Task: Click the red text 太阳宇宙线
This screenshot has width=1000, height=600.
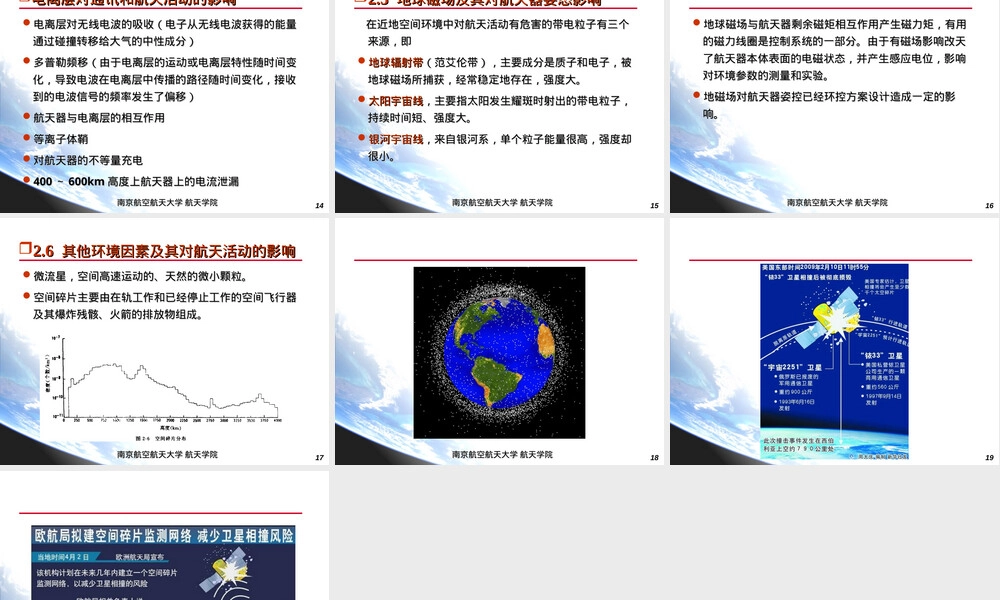Action: pyautogui.click(x=396, y=101)
